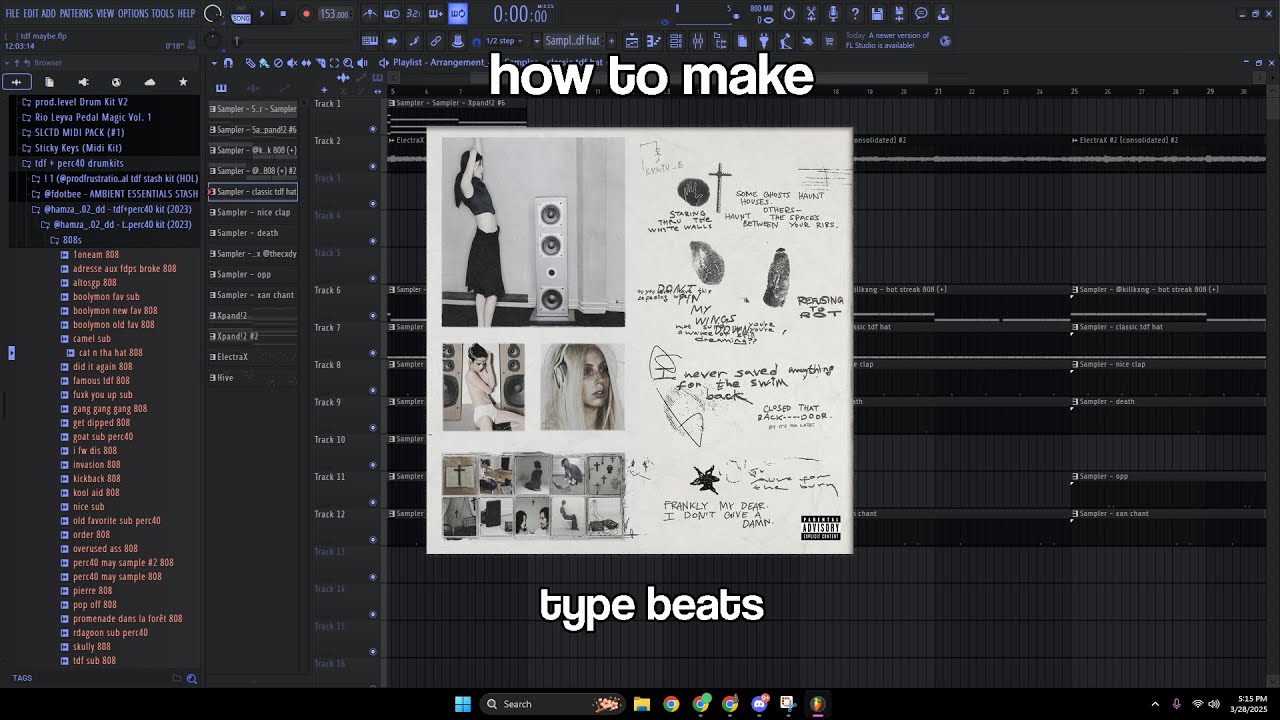Open the Playlist view button
This screenshot has height=720, width=1280.
pyautogui.click(x=632, y=41)
